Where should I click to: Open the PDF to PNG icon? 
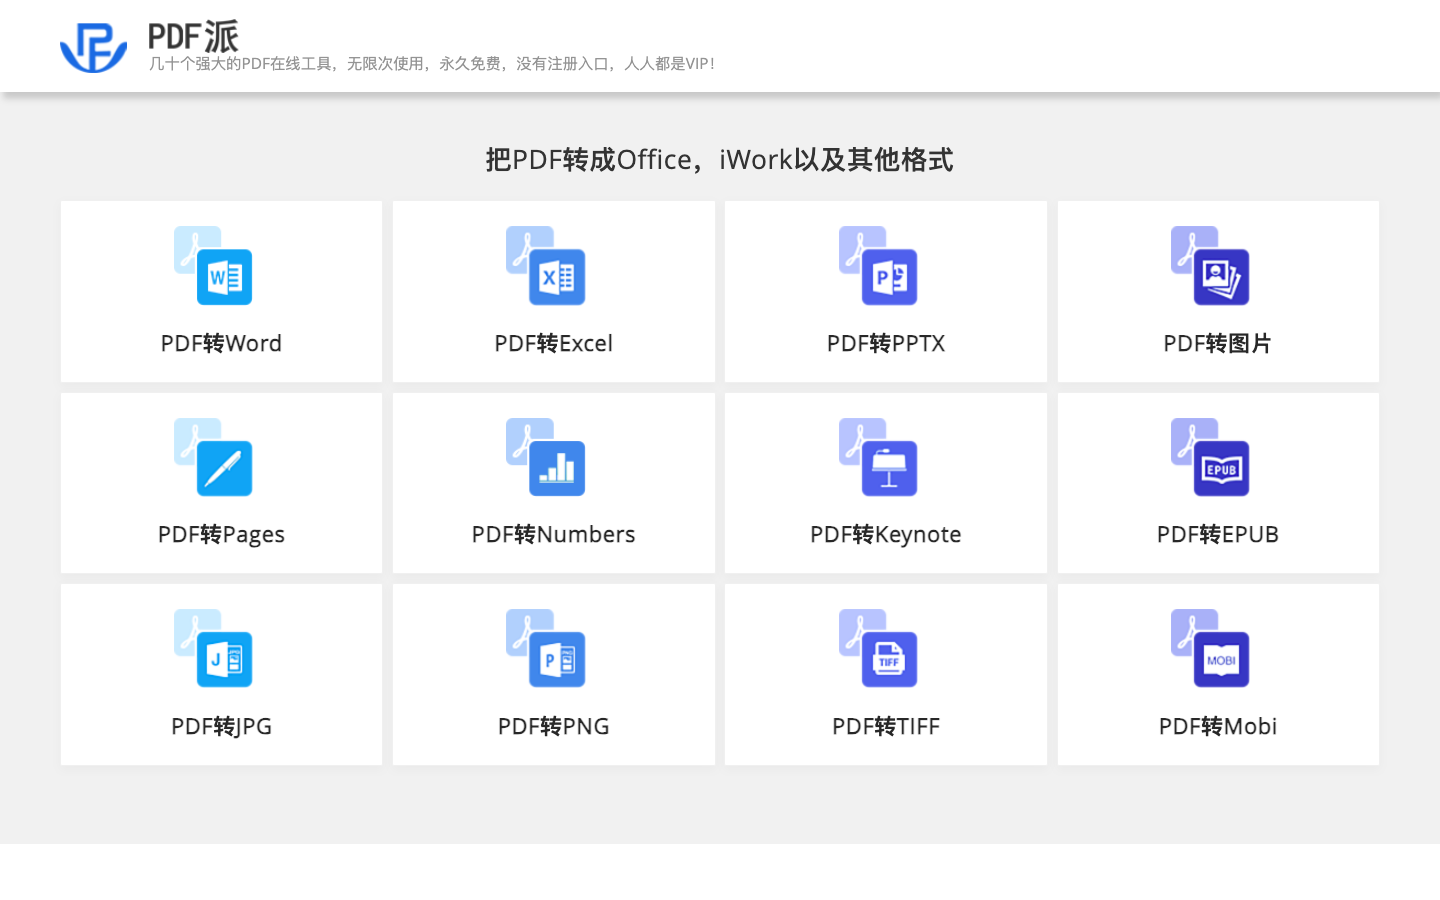coord(545,648)
